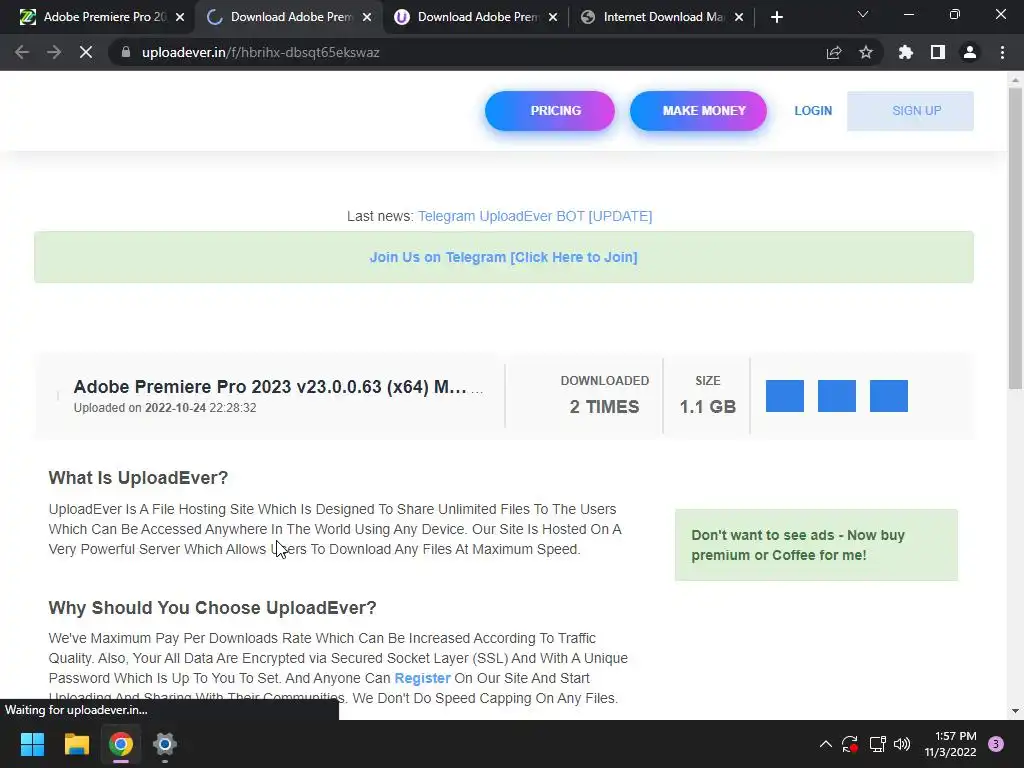1024x768 pixels.
Task: Show hidden system tray icons
Action: pos(825,744)
